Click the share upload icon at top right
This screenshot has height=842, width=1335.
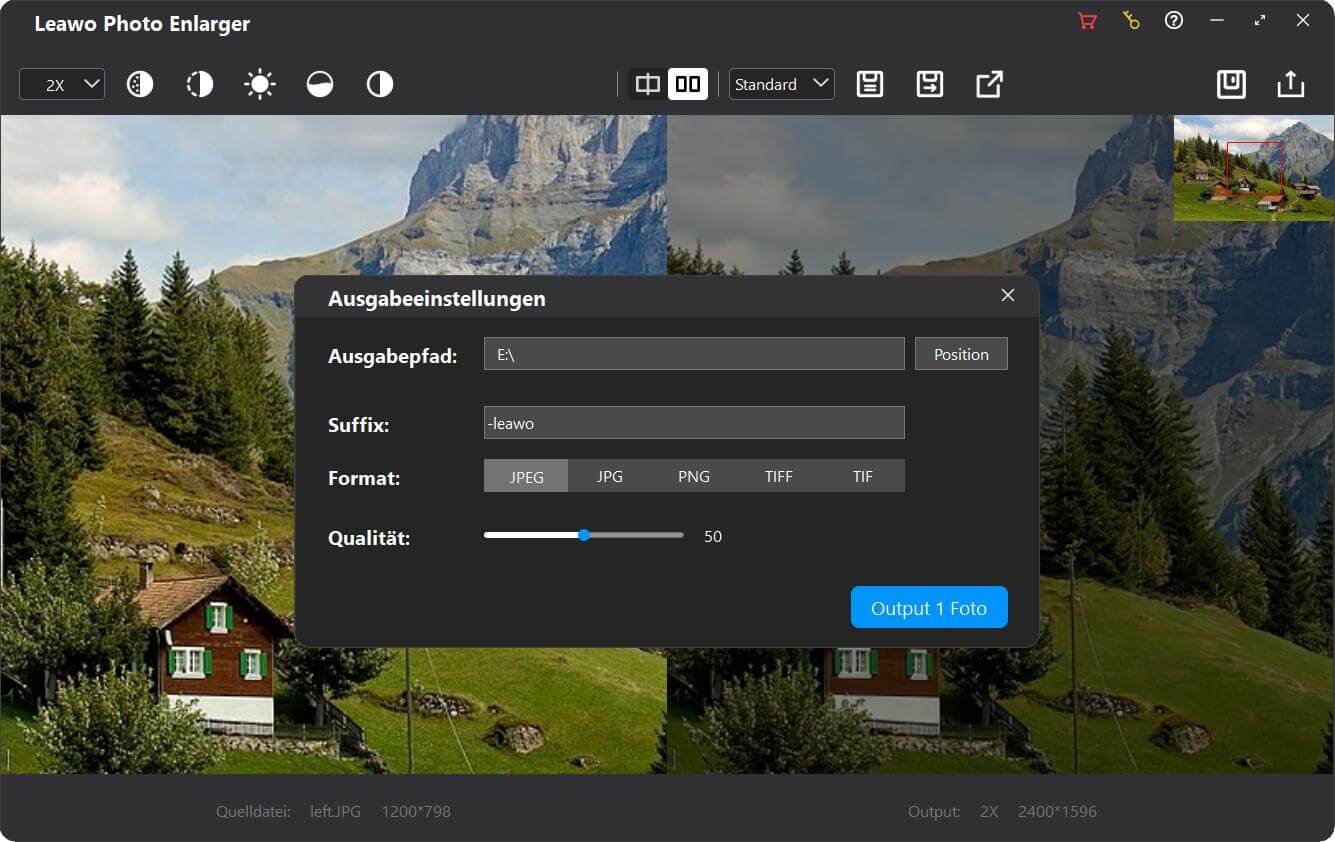pos(1291,85)
